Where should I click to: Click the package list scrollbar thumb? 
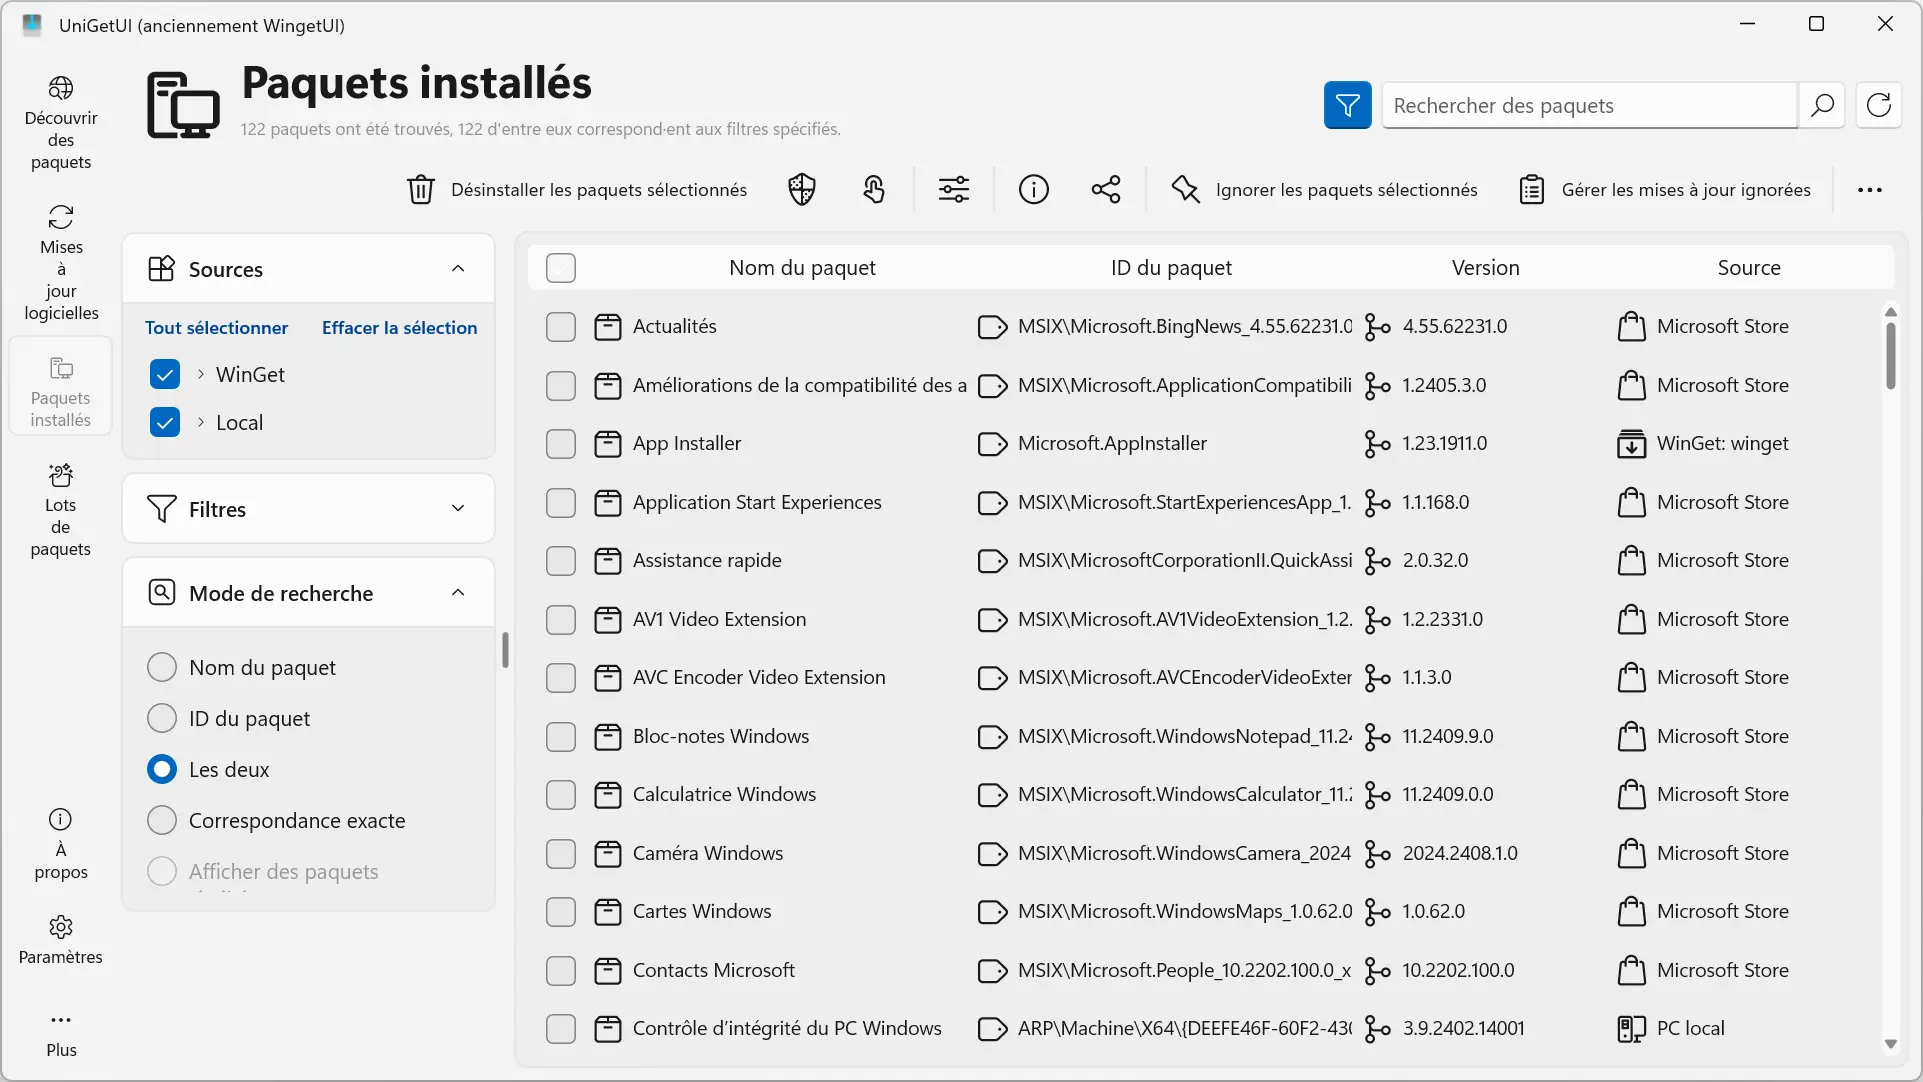[x=1890, y=355]
